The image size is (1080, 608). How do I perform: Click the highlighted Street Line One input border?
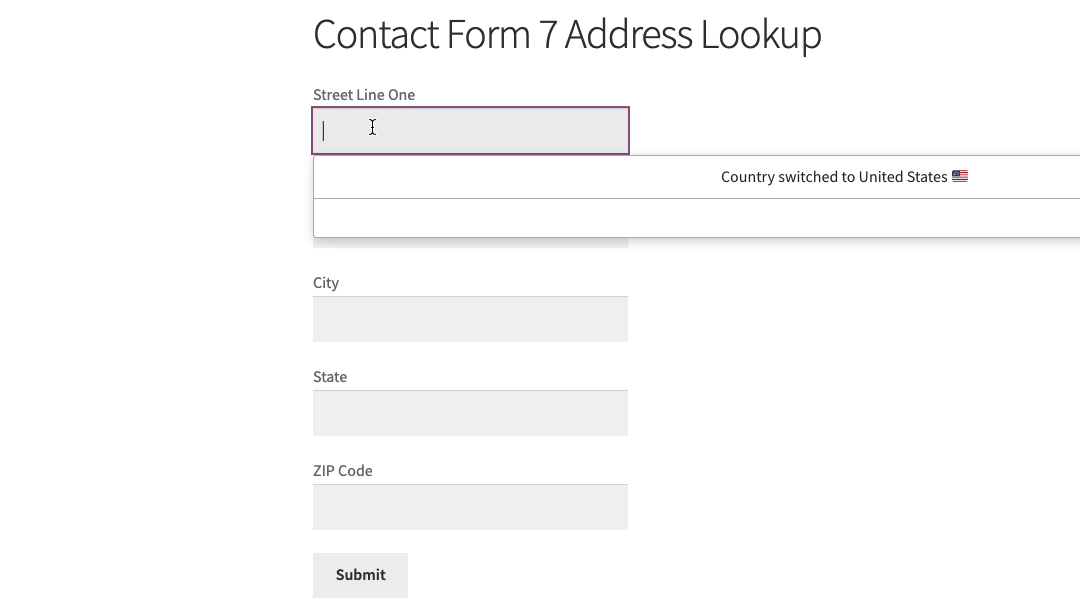point(470,106)
